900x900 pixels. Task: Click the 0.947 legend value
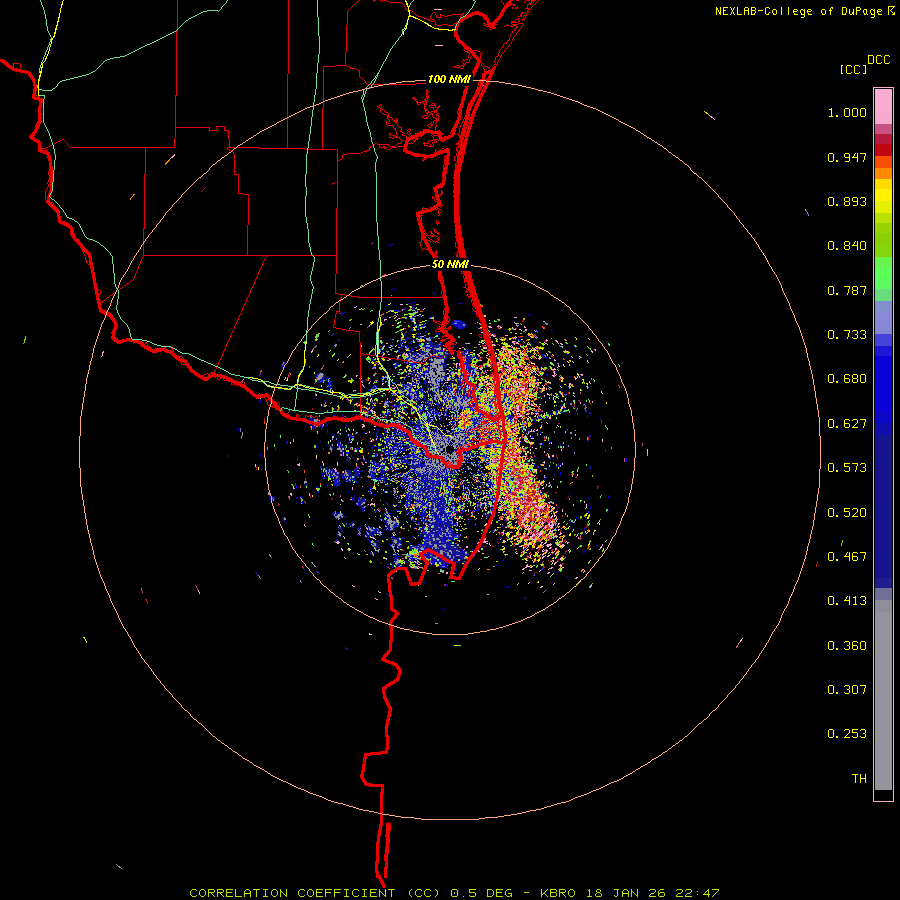pos(847,157)
